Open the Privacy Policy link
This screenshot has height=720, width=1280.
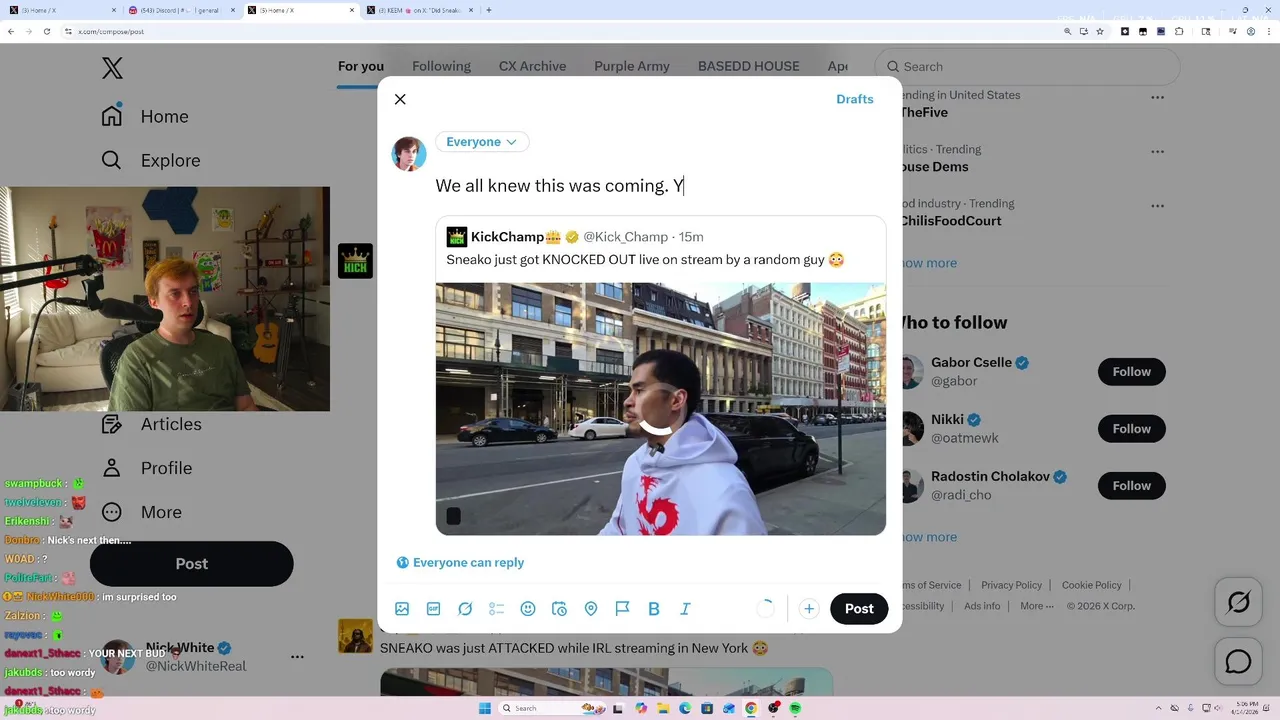point(1011,585)
